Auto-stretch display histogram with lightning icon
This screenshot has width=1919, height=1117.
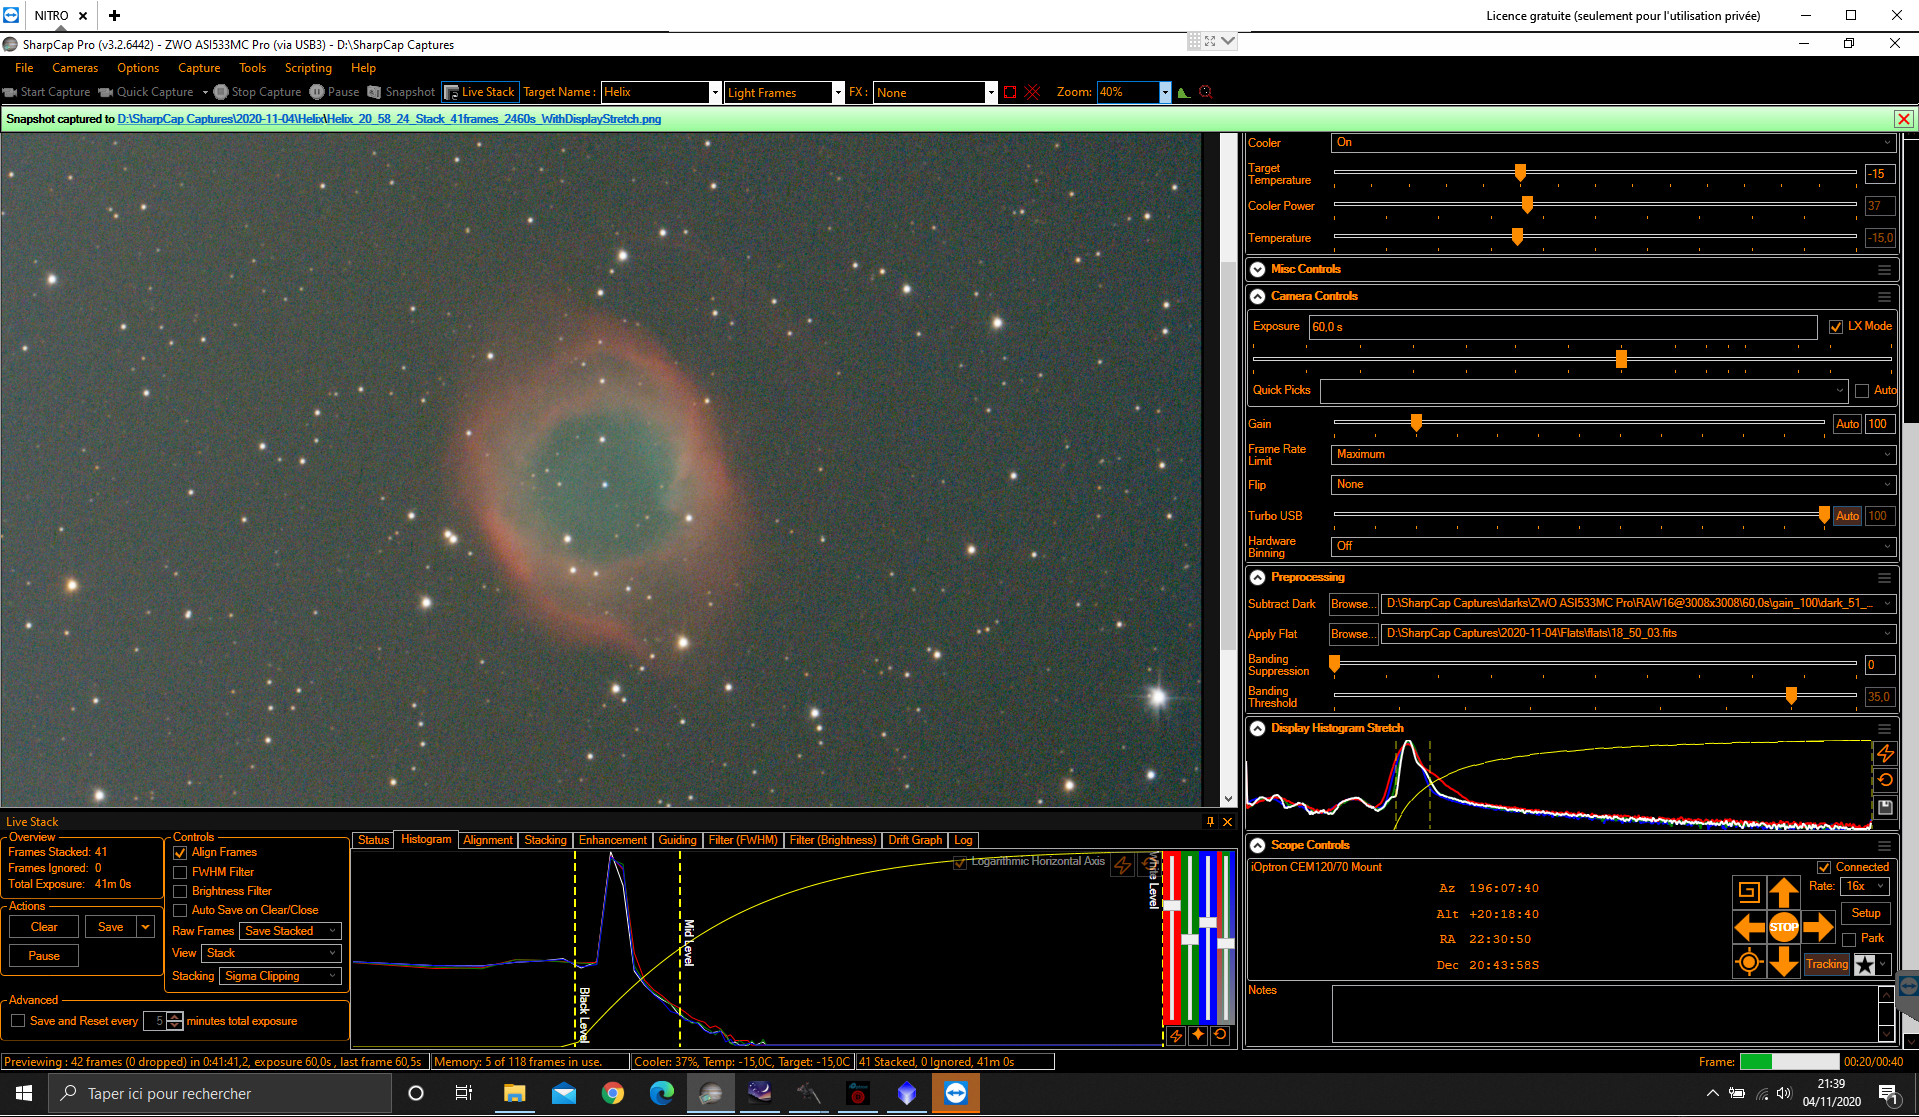coord(1885,753)
